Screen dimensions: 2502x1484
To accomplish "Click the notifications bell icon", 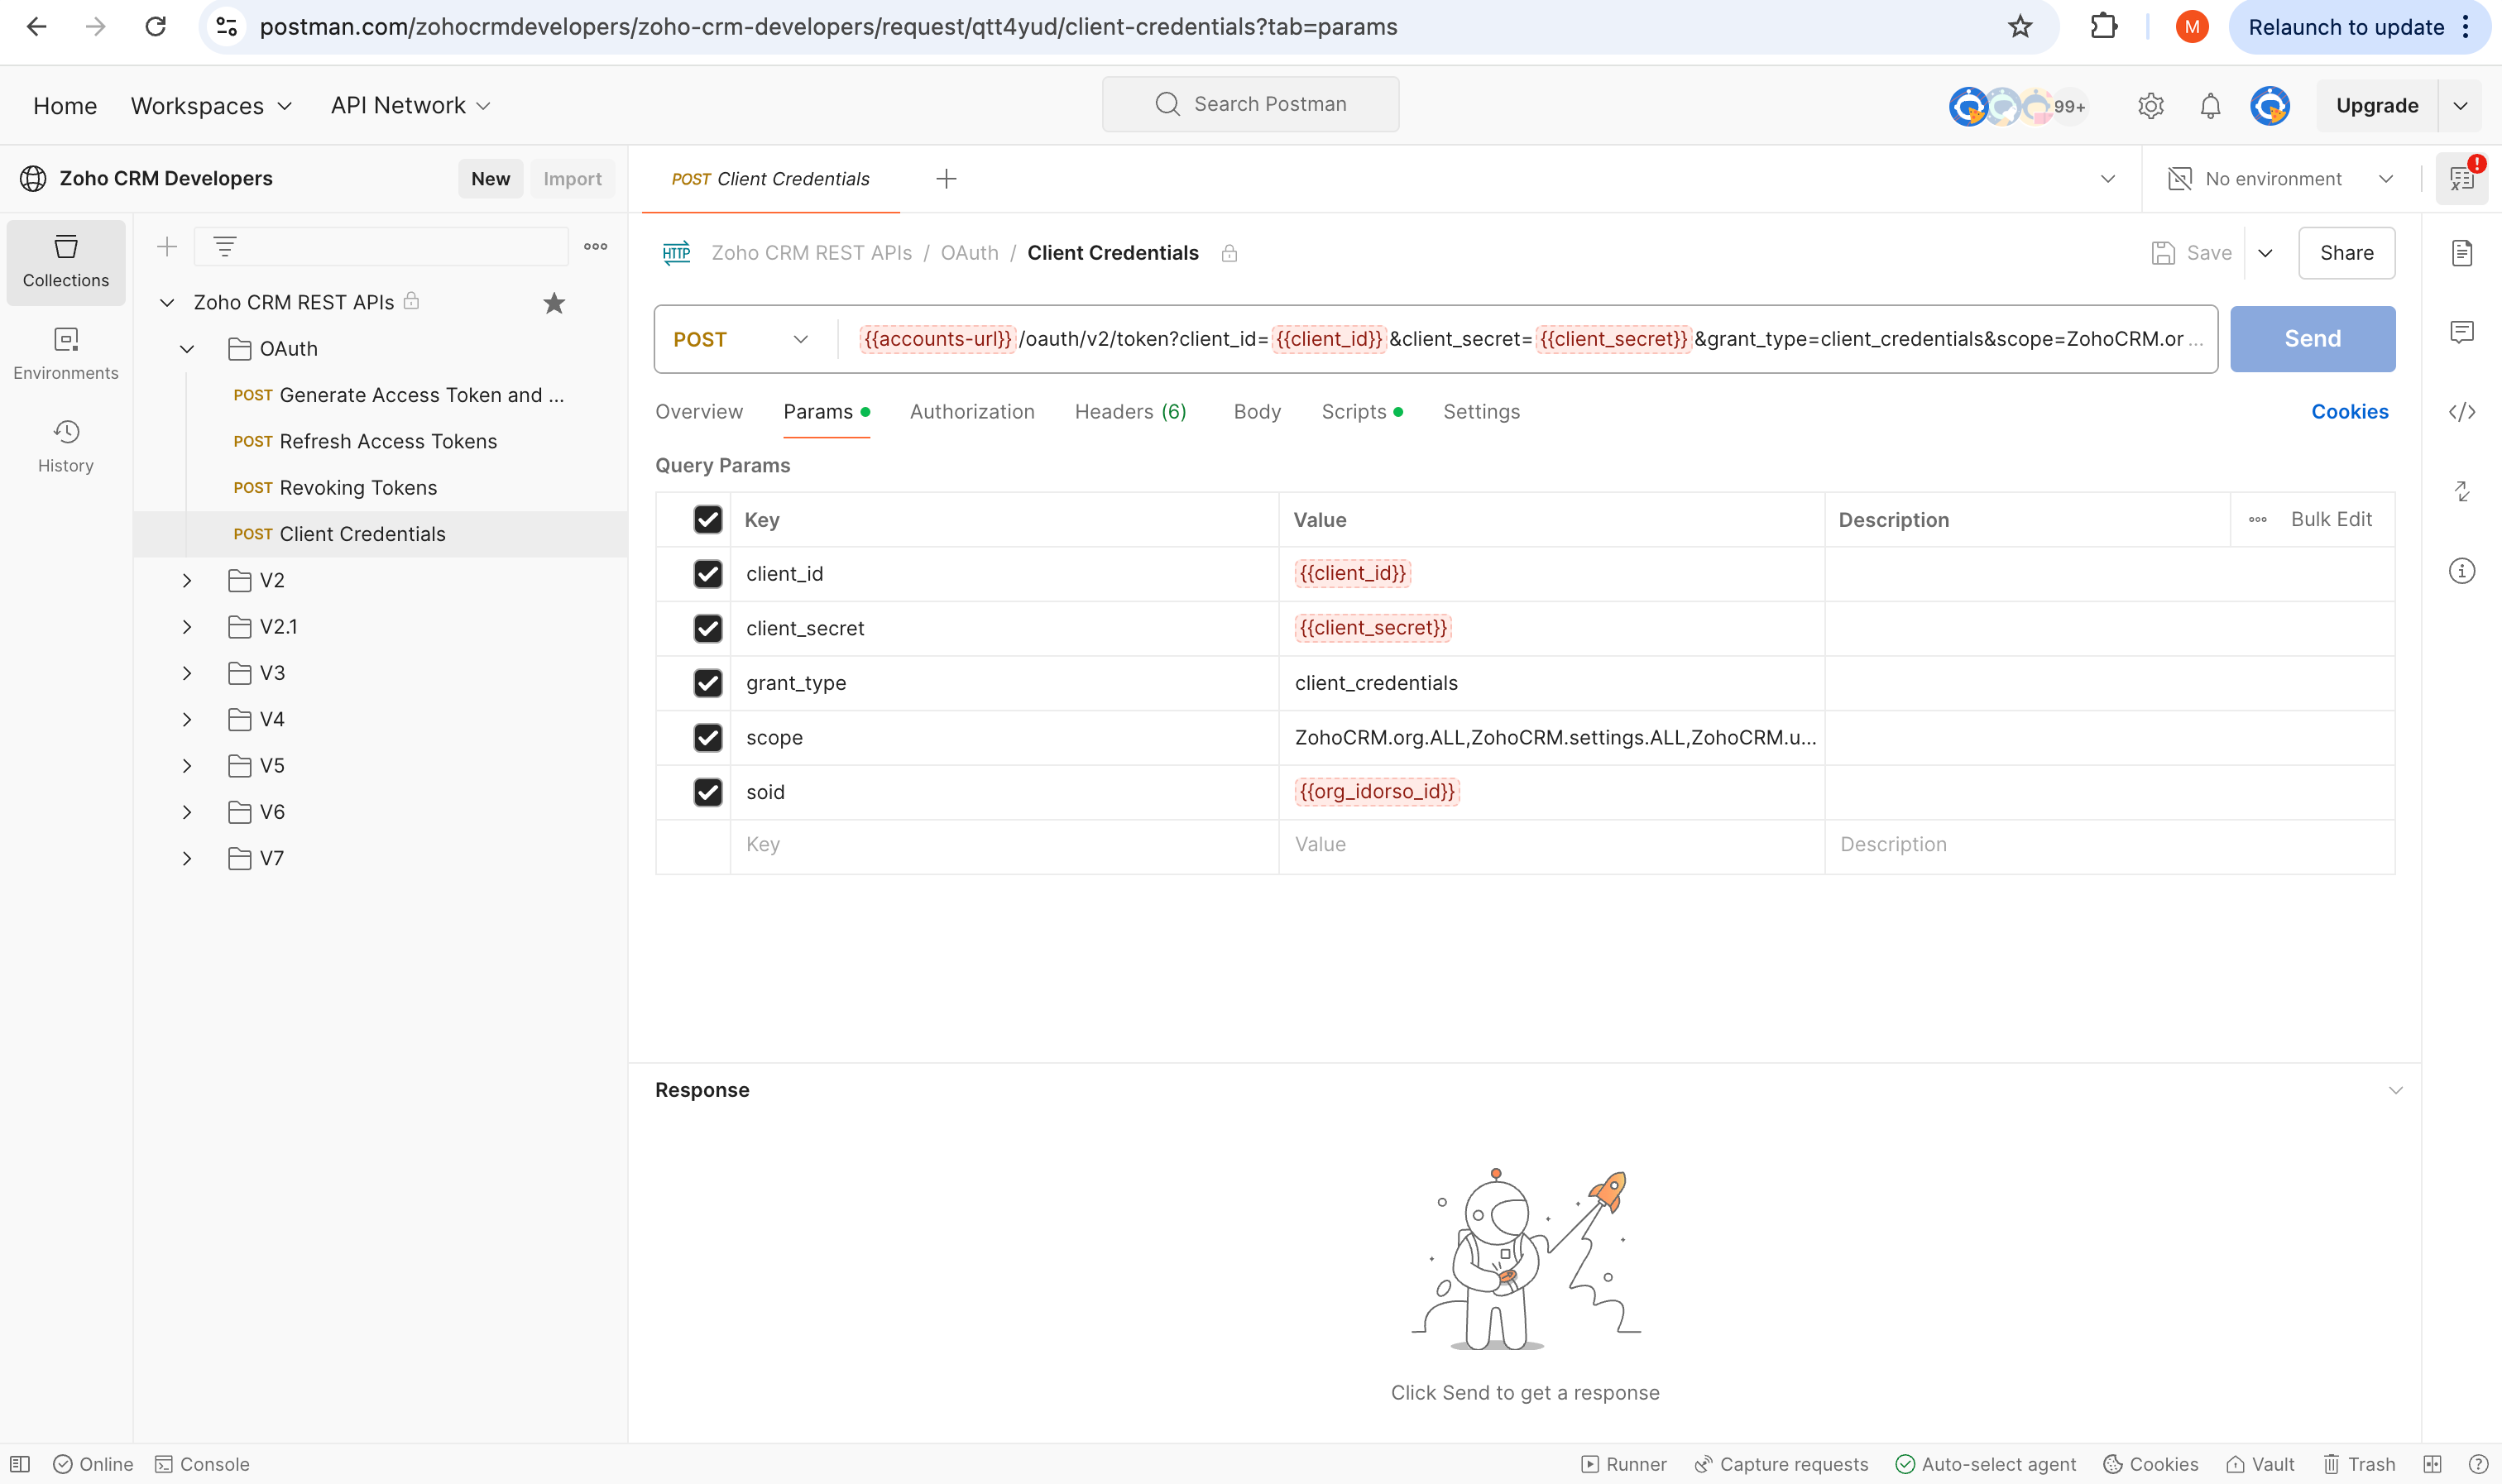I will pyautogui.click(x=2210, y=106).
